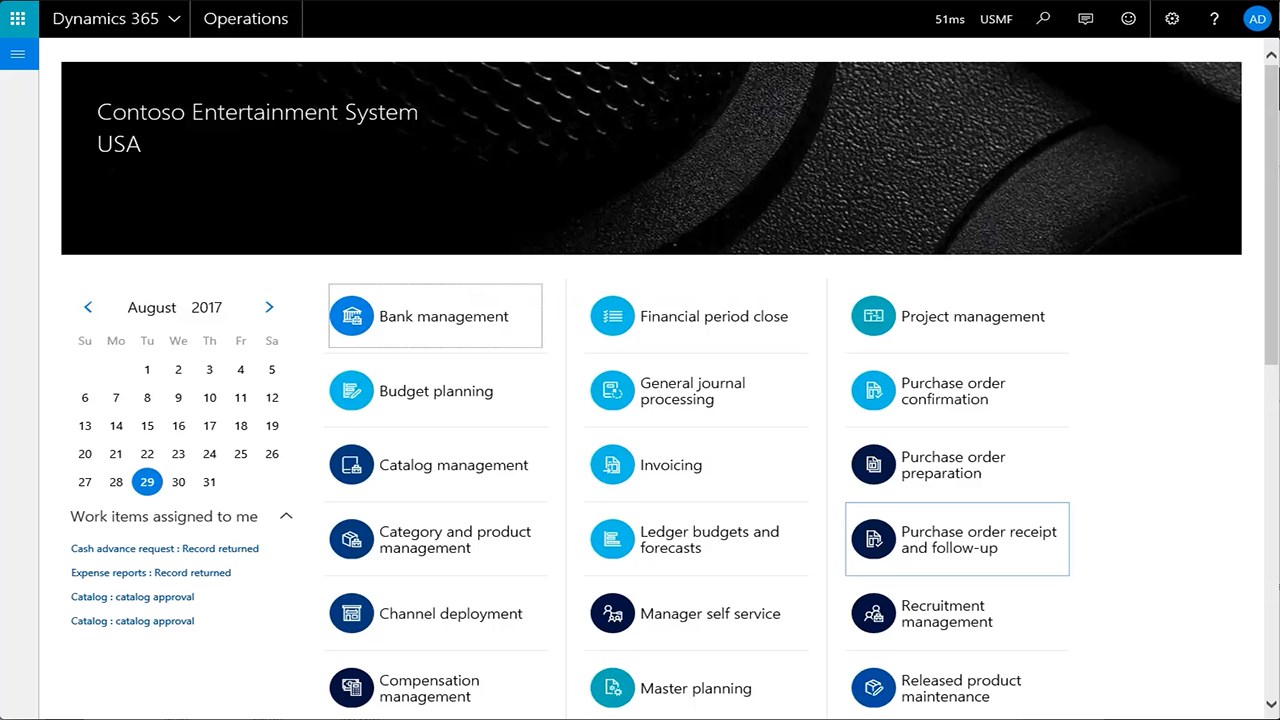The width and height of the screenshot is (1280, 720).
Task: Open the Channel deployment tile label
Action: [451, 614]
